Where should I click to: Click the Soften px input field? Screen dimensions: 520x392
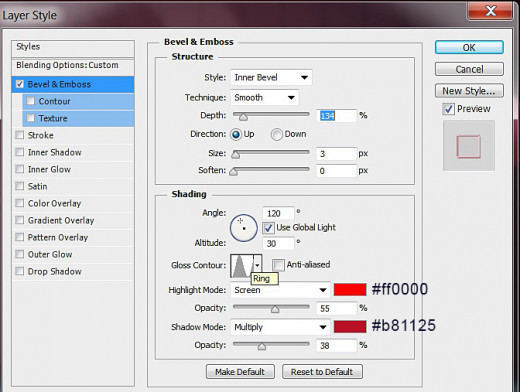pos(336,171)
